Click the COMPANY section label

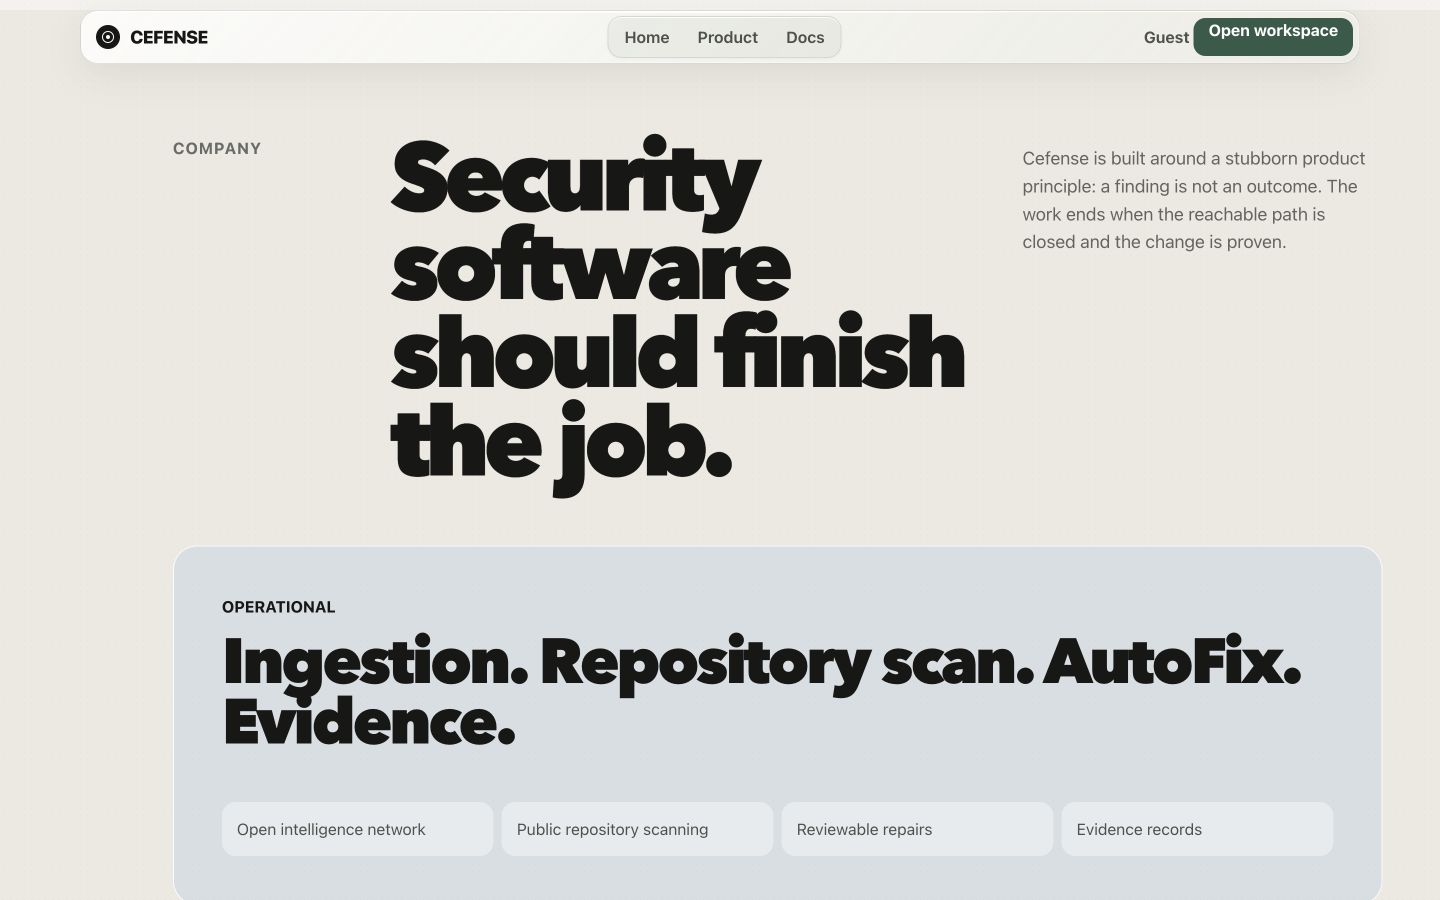217,148
